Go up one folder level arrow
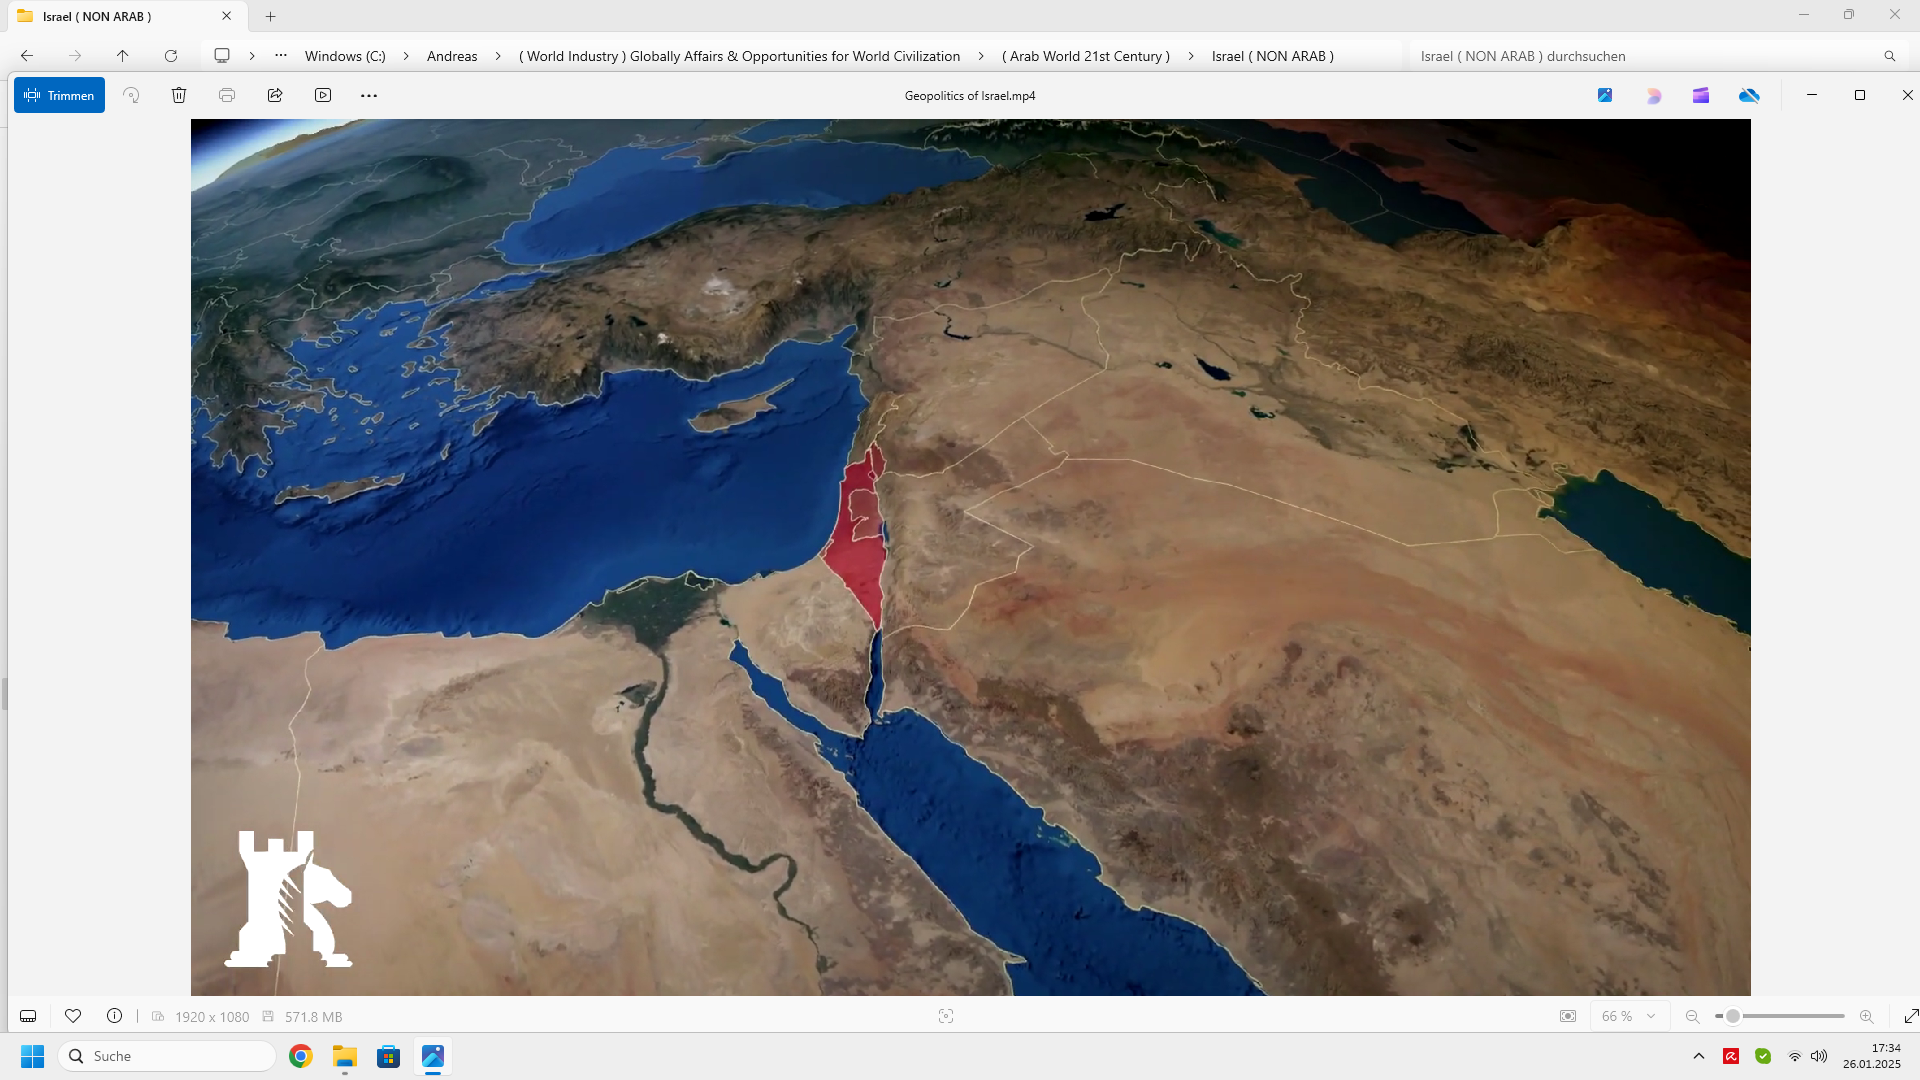Image resolution: width=1920 pixels, height=1080 pixels. pyautogui.click(x=123, y=56)
